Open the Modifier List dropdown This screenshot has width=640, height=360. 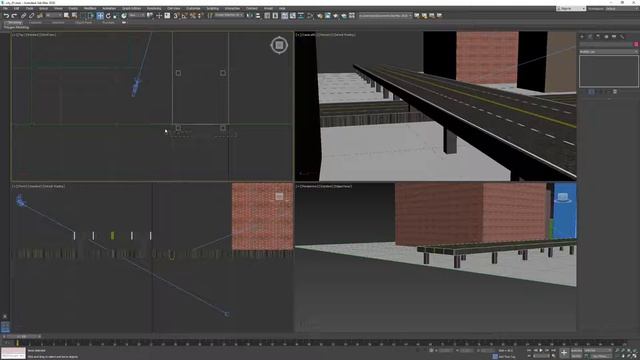pos(609,52)
